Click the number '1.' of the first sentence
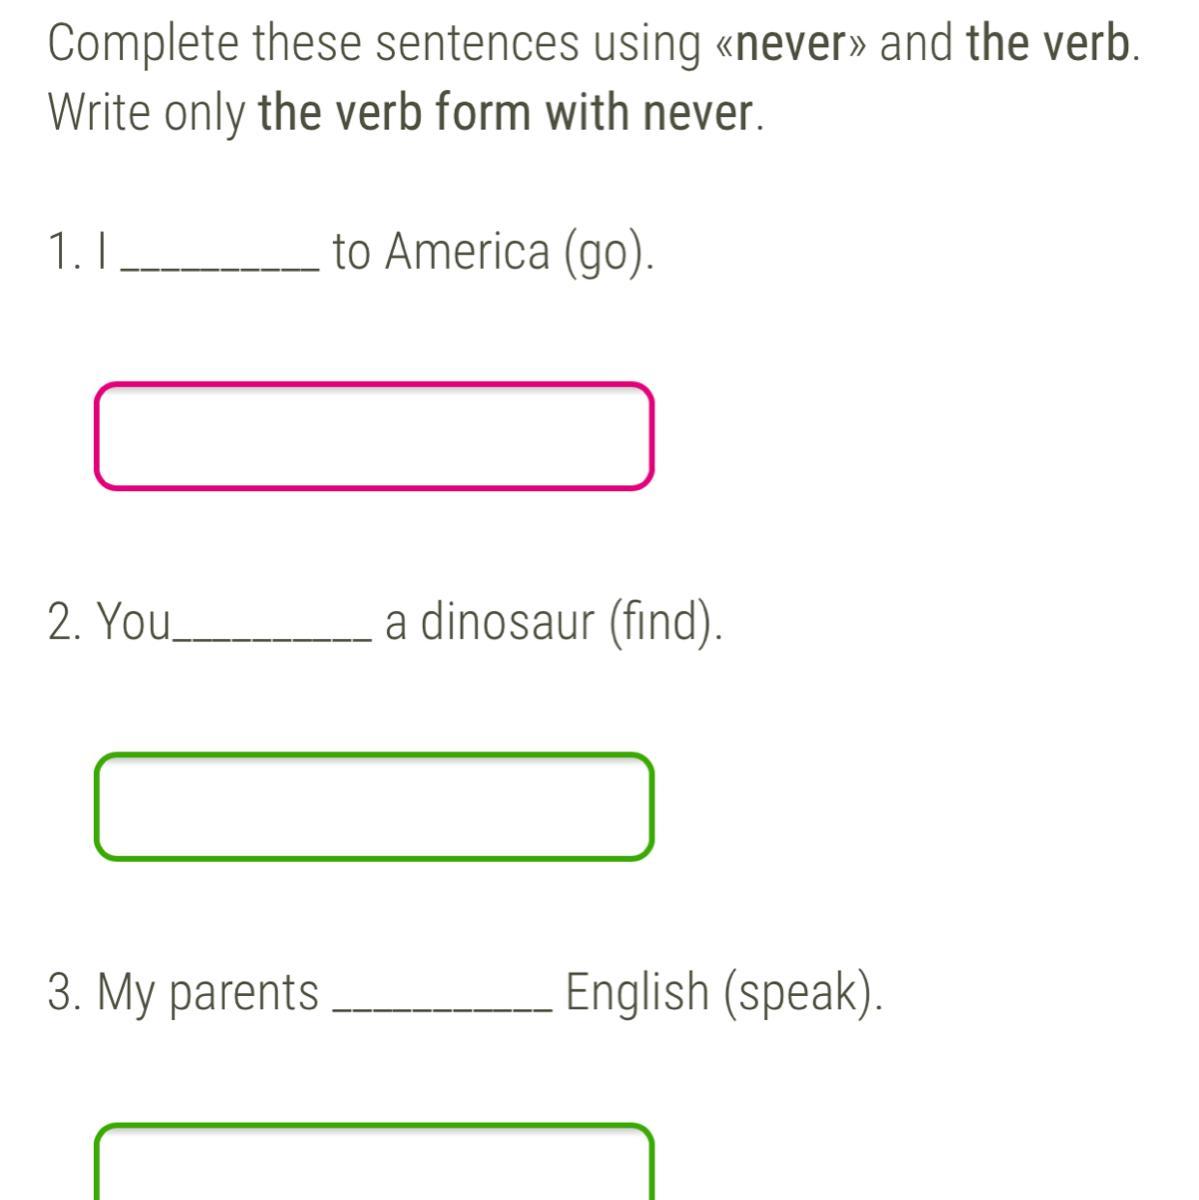Viewport: 1199px width, 1200px height. tap(64, 252)
